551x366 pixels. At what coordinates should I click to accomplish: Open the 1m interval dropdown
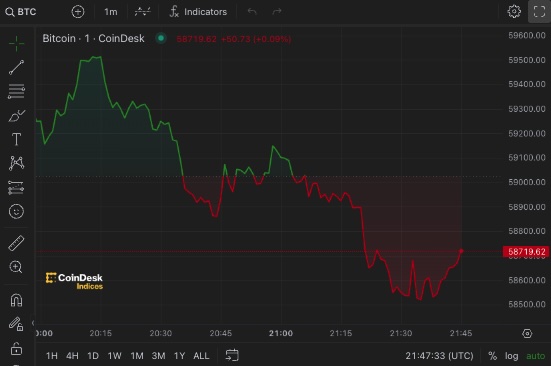coord(111,12)
